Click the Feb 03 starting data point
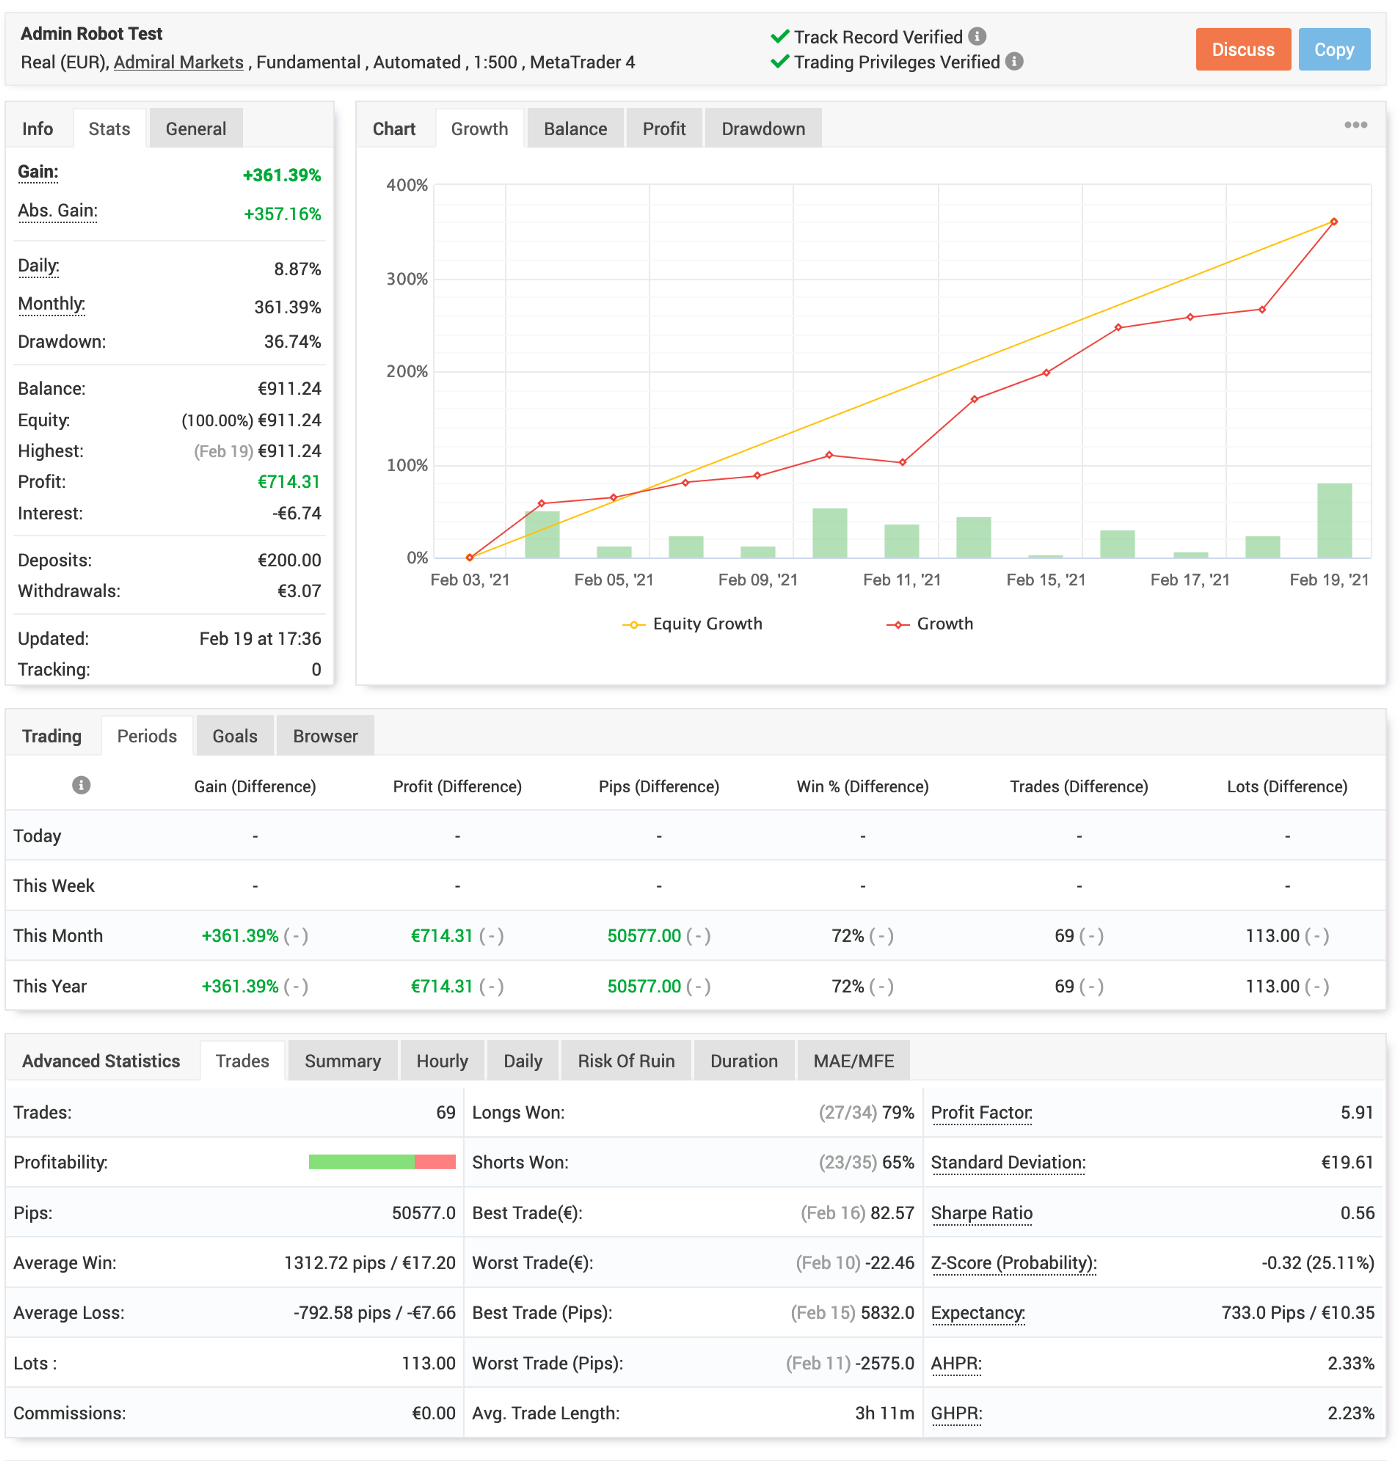Viewport: 1400px width, 1461px height. [470, 557]
